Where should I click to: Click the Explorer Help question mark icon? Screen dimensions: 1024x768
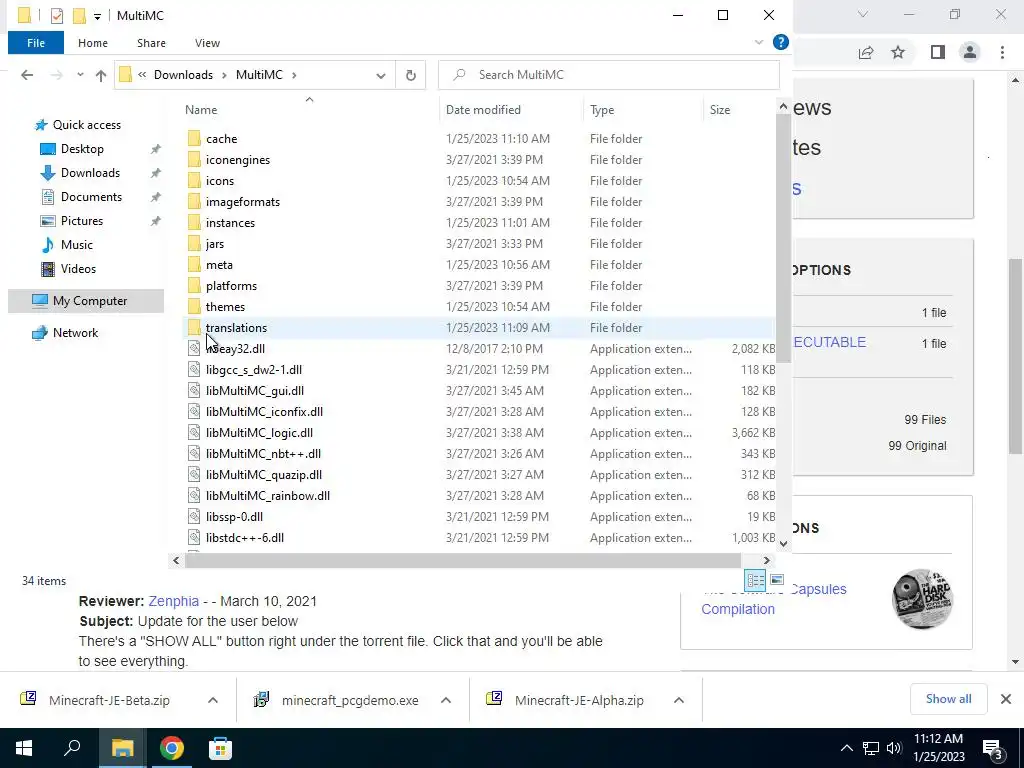tap(780, 42)
